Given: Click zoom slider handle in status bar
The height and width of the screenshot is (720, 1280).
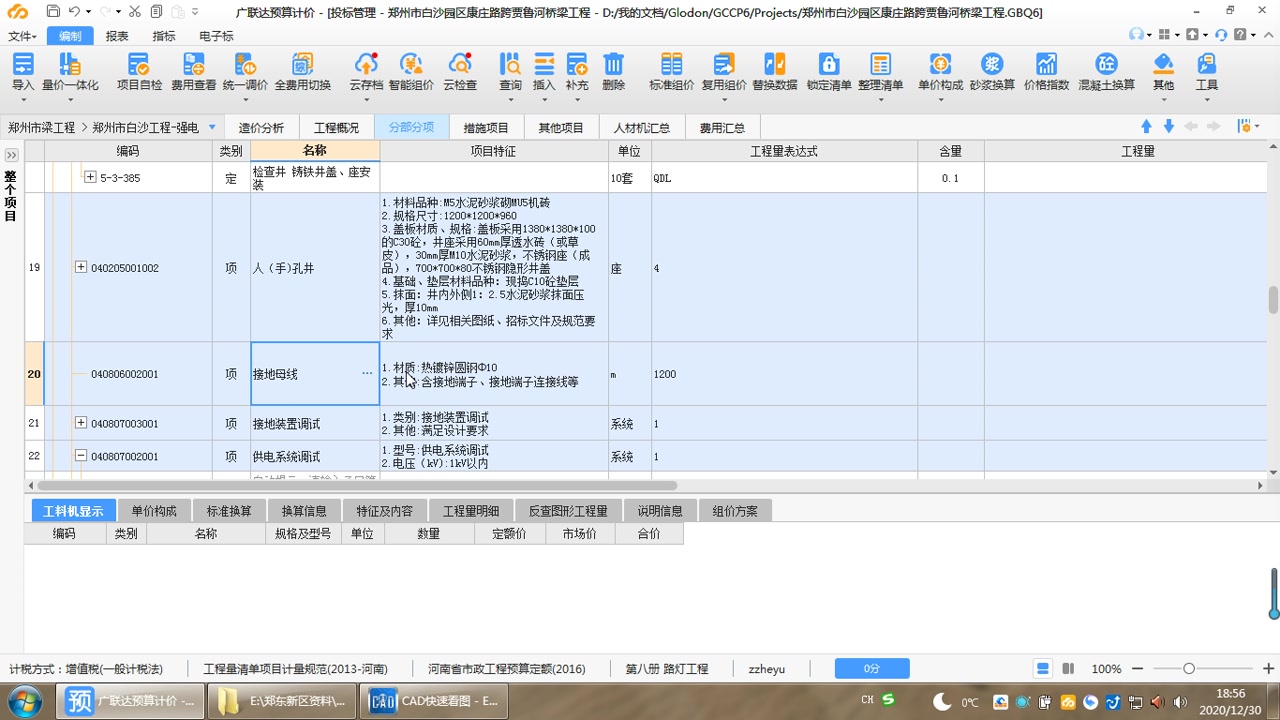Looking at the screenshot, I should coord(1189,668).
